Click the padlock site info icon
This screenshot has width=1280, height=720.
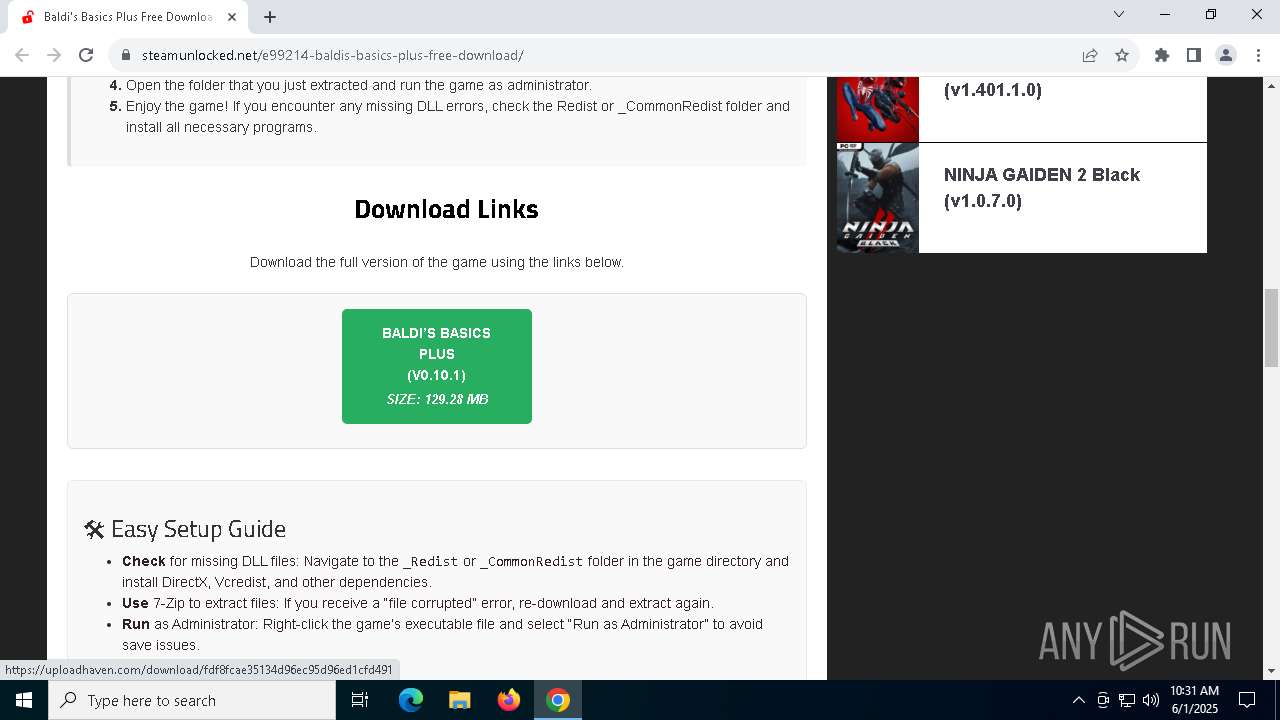pyautogui.click(x=125, y=55)
